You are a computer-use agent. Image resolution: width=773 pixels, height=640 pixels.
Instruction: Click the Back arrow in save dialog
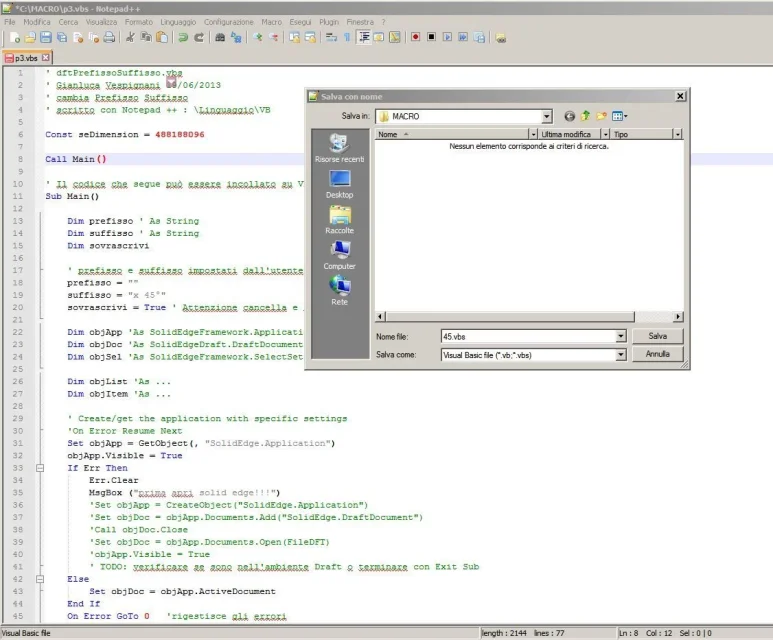(x=569, y=116)
